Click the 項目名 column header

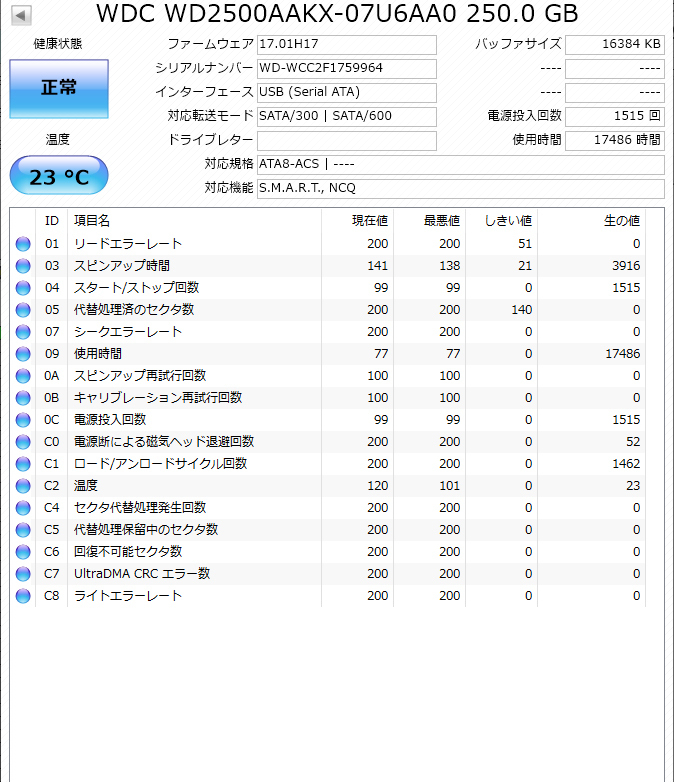(x=195, y=220)
